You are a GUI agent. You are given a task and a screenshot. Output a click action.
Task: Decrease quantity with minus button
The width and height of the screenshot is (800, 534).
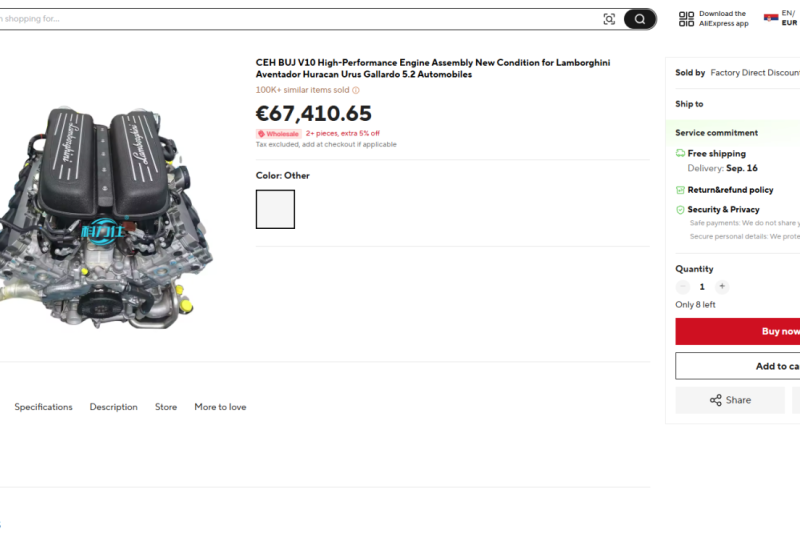click(x=683, y=287)
